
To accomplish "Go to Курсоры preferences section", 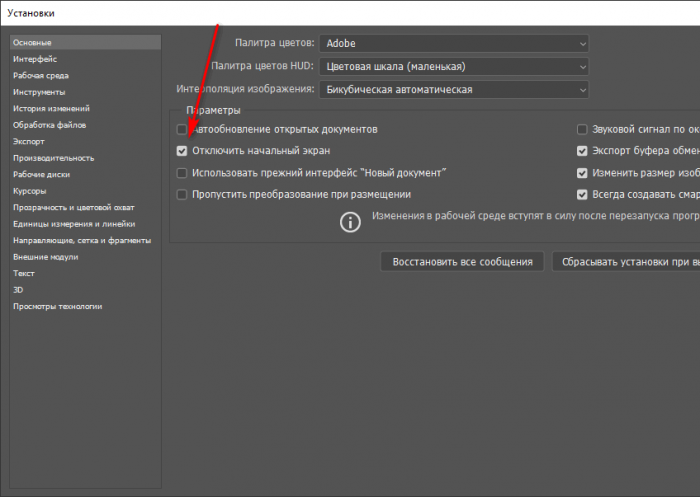I will point(29,191).
